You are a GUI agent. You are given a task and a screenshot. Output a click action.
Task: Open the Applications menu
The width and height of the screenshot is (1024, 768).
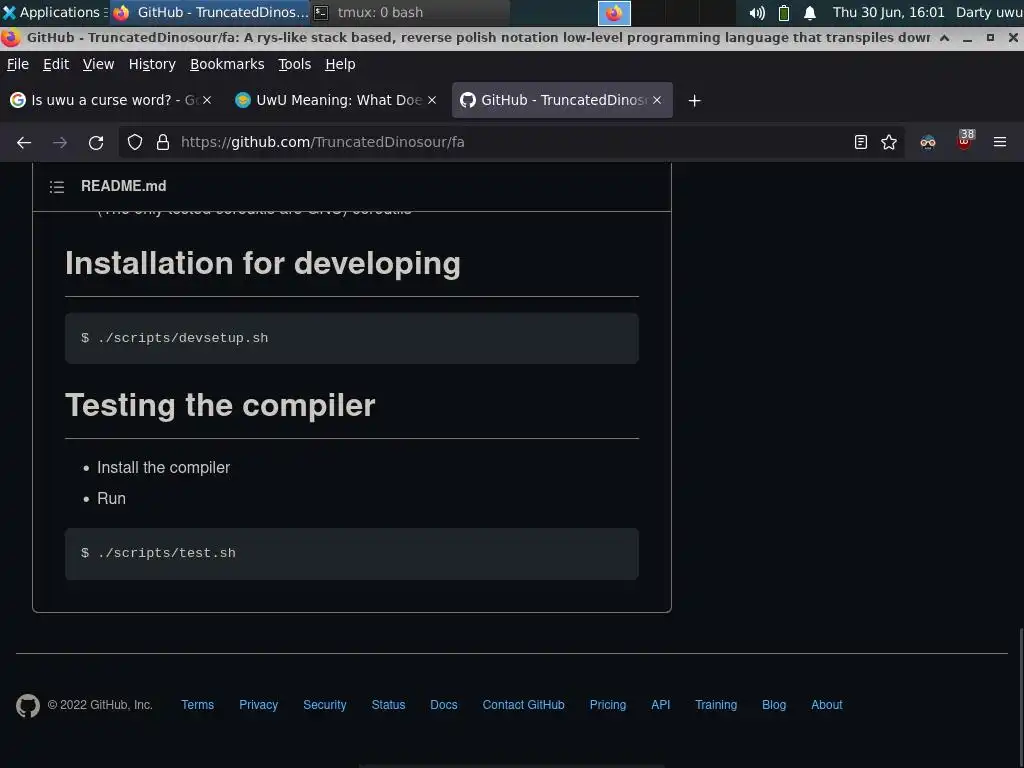[x=54, y=12]
